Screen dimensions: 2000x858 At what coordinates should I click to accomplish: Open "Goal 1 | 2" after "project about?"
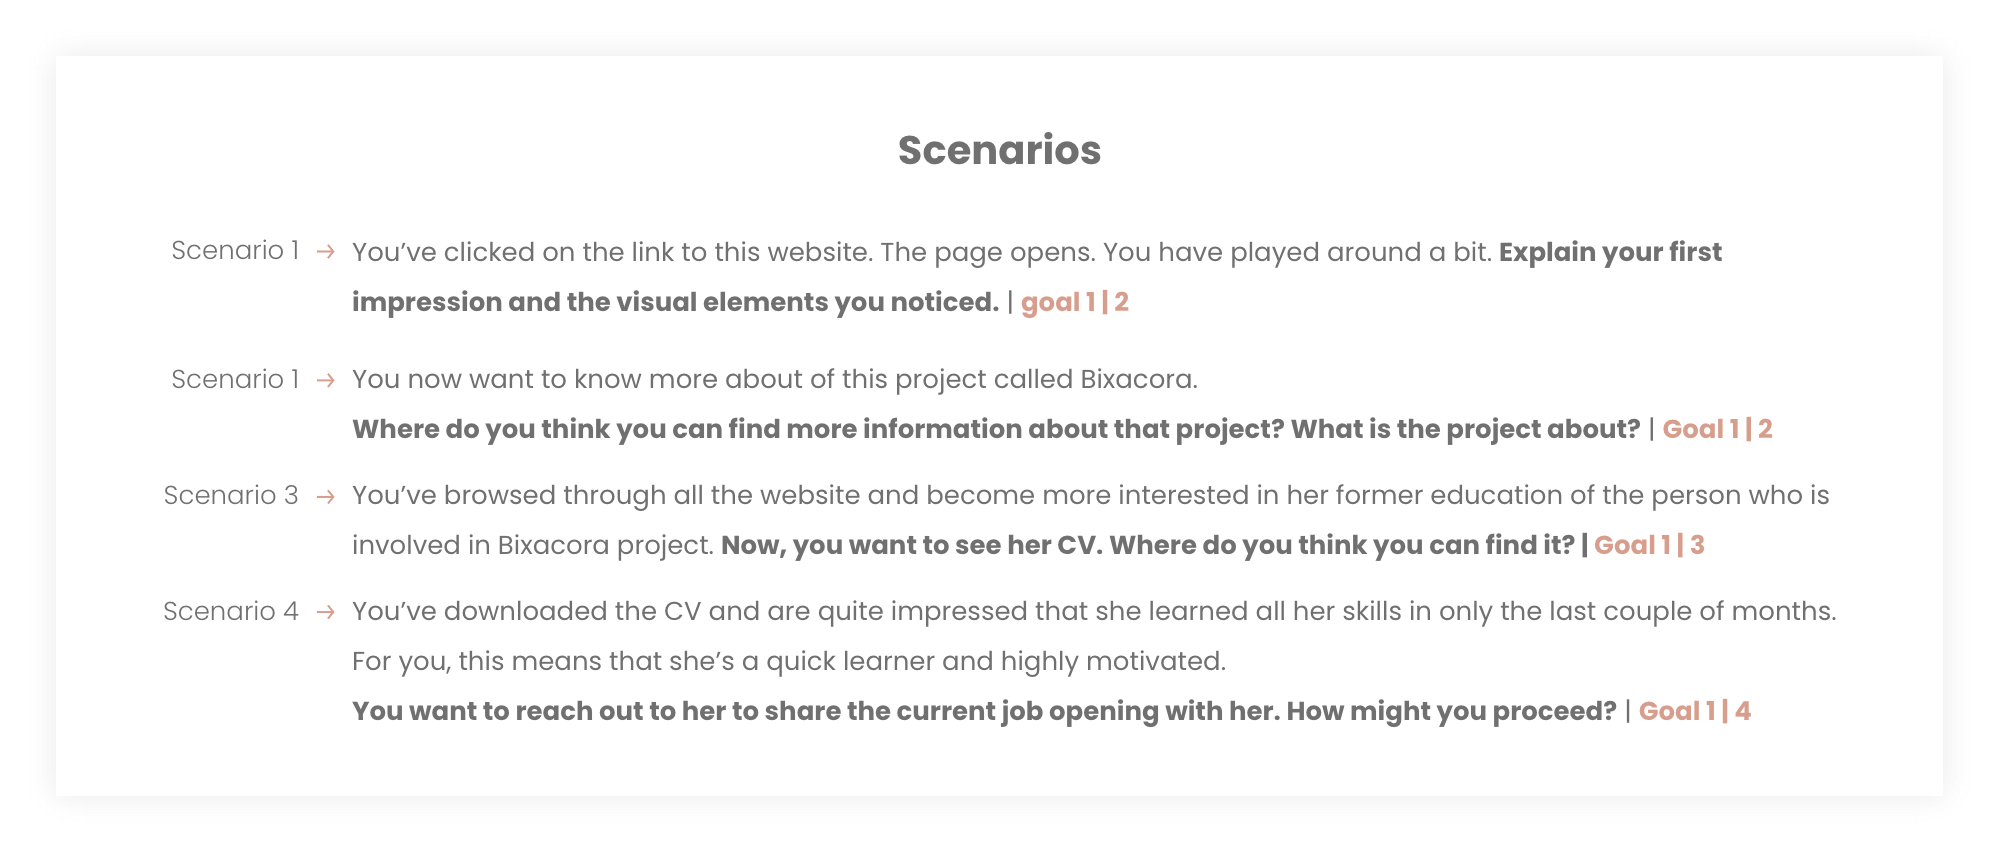(x=1717, y=429)
